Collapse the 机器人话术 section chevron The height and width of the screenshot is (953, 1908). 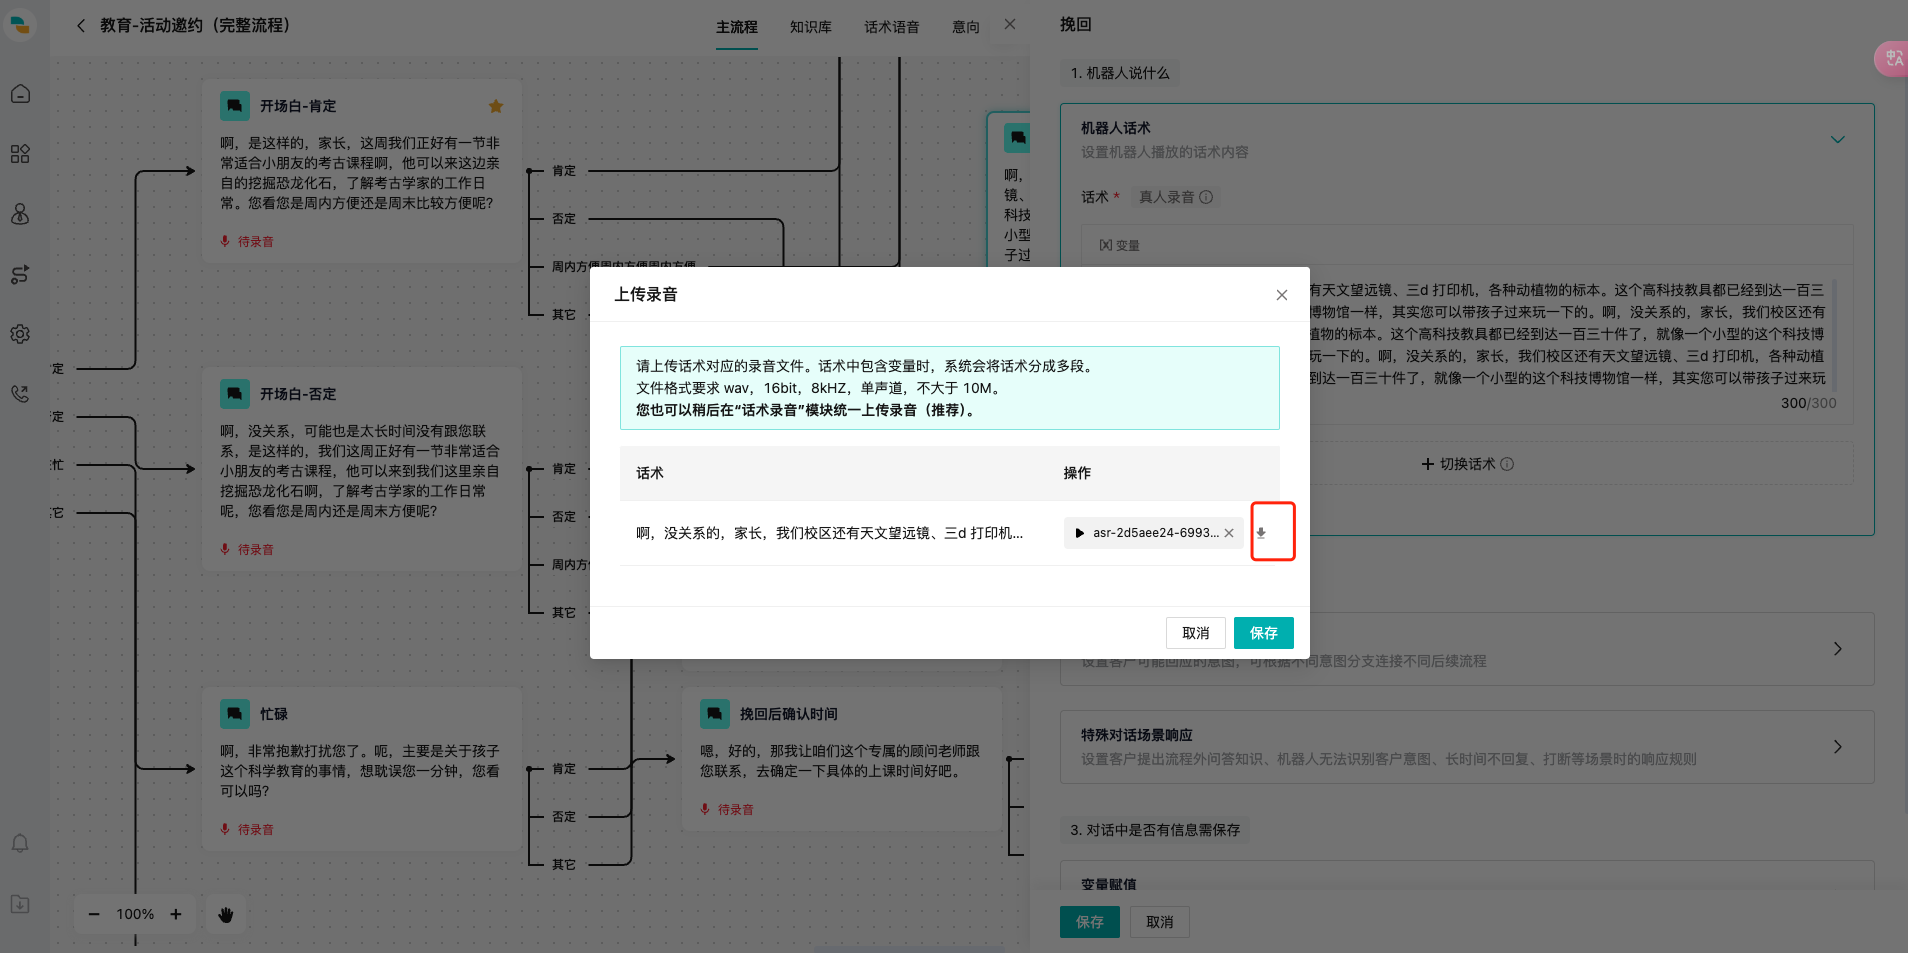coord(1837,140)
